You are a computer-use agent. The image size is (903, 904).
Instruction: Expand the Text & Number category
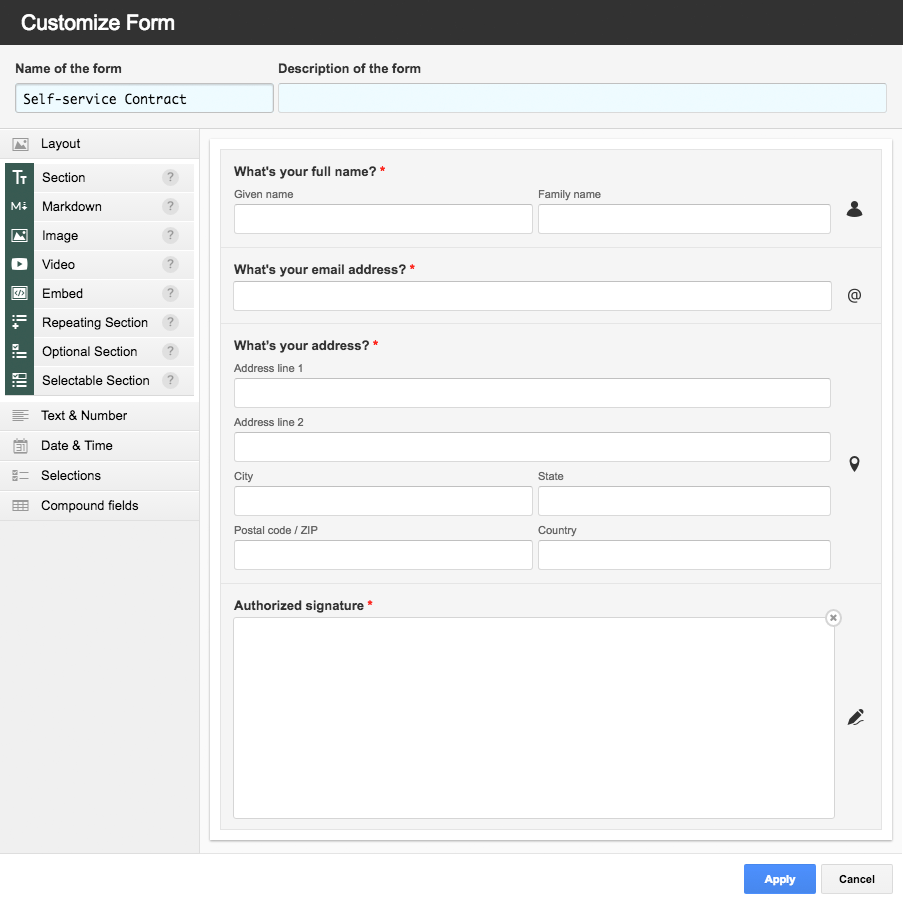tap(100, 416)
